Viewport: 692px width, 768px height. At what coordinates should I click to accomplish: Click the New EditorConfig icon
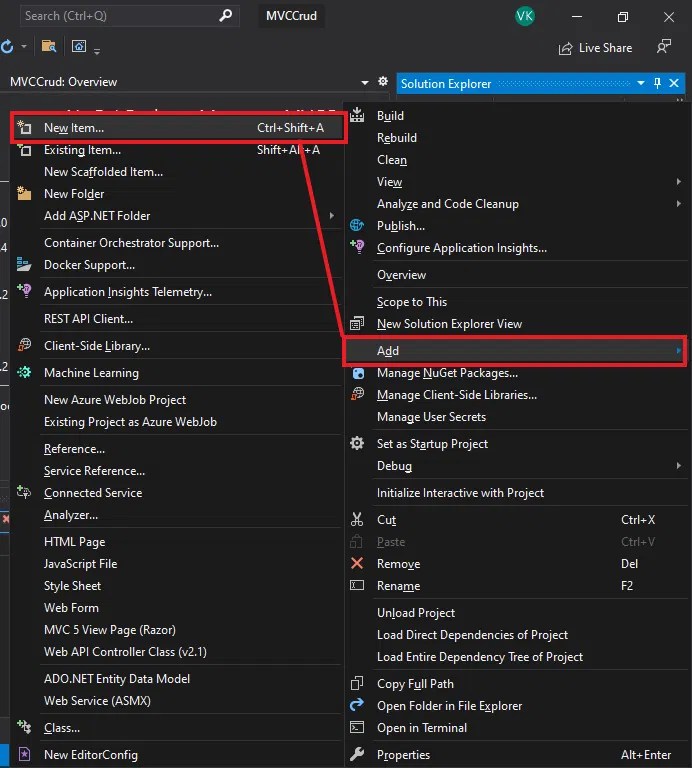click(x=24, y=754)
